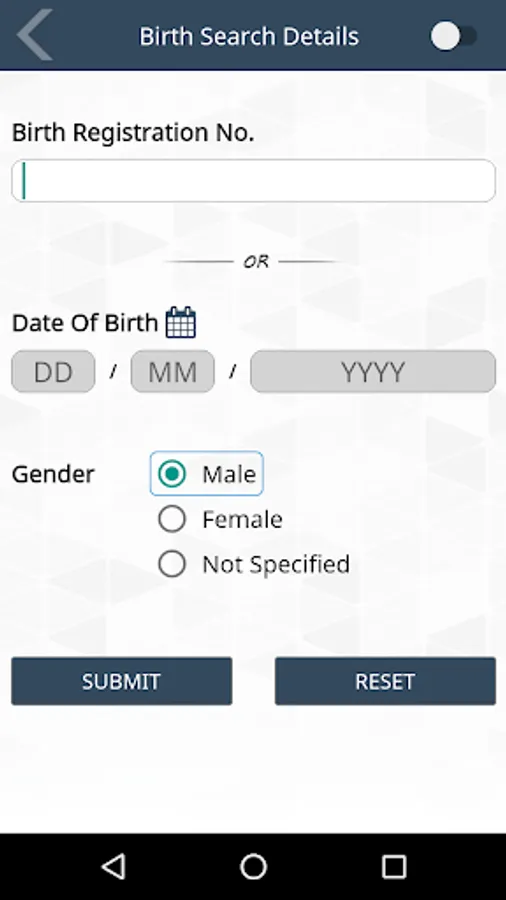Tap Android home circle button
Screen dimensions: 506x900
pos(253,866)
